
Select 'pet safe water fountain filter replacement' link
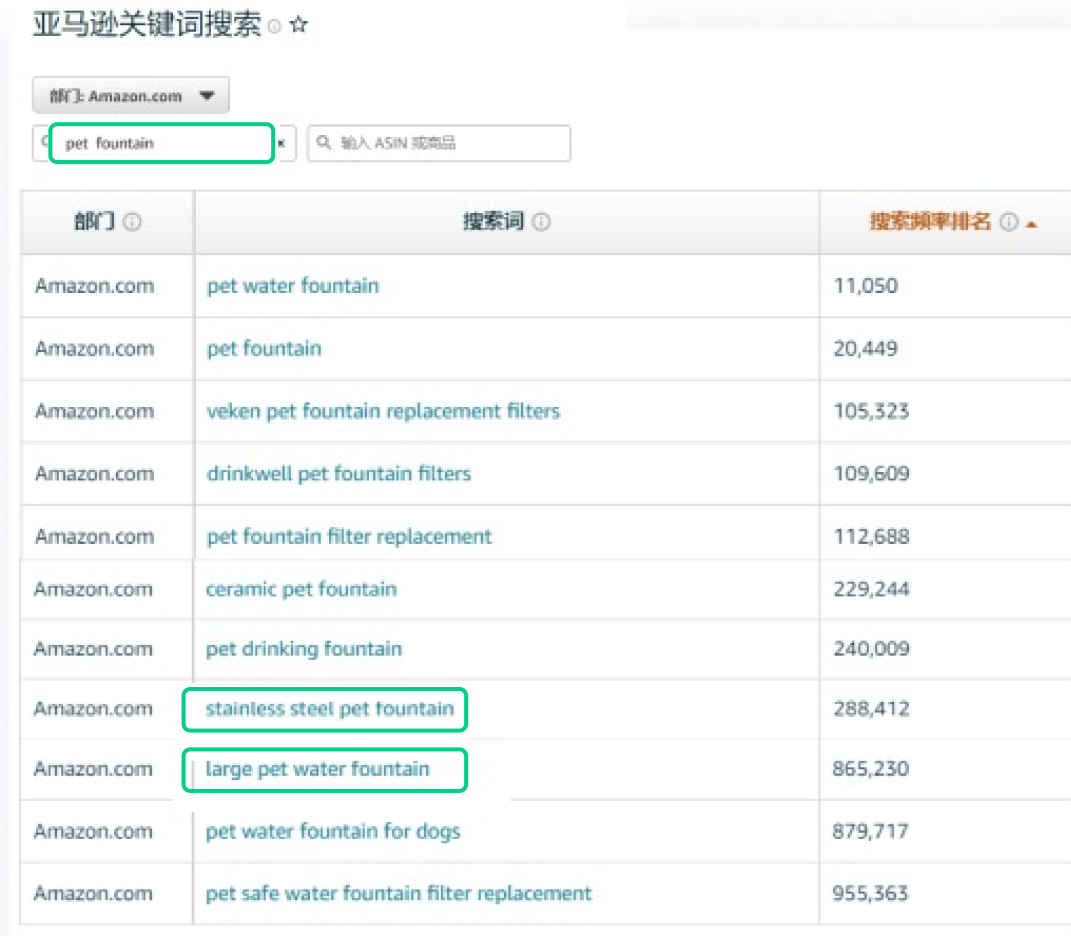tap(398, 893)
